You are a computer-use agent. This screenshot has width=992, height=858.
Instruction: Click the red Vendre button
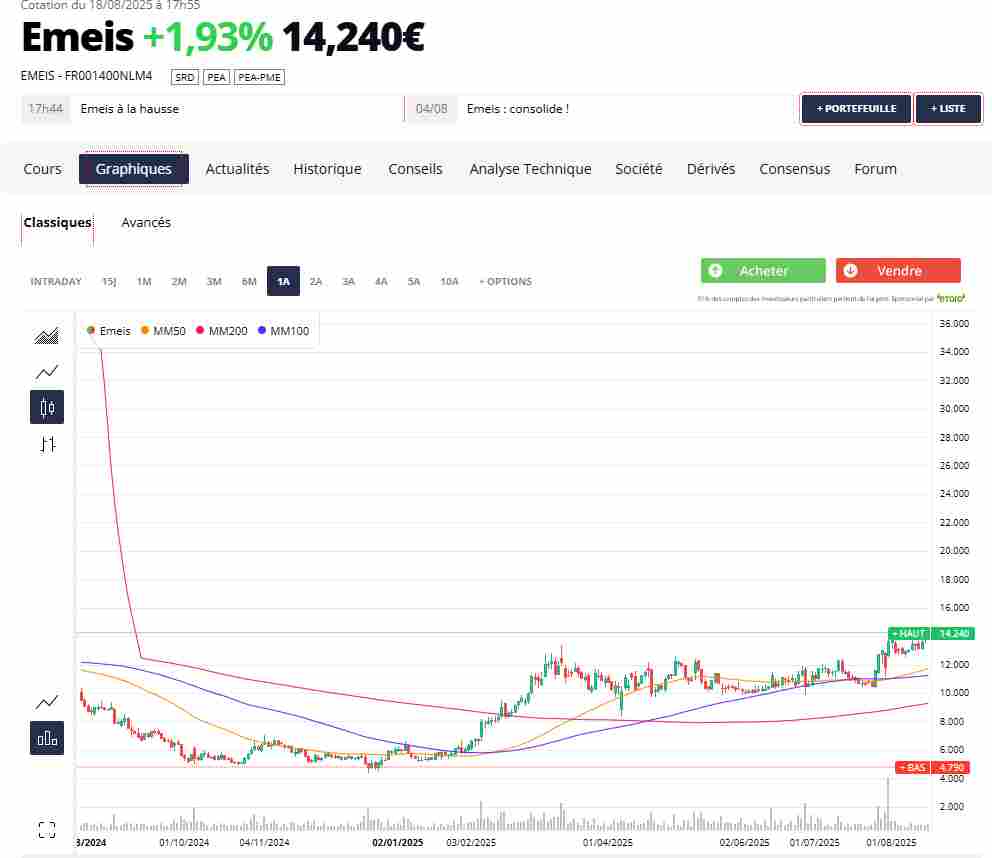point(897,270)
